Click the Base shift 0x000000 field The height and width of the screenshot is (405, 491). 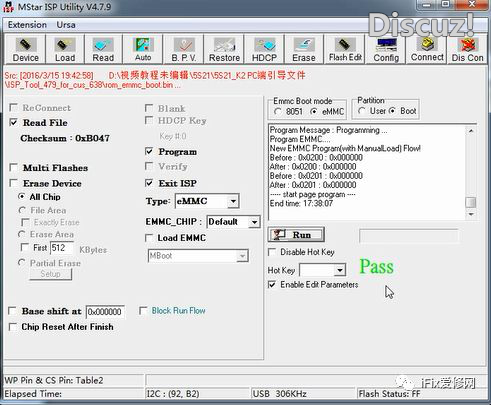tap(105, 312)
